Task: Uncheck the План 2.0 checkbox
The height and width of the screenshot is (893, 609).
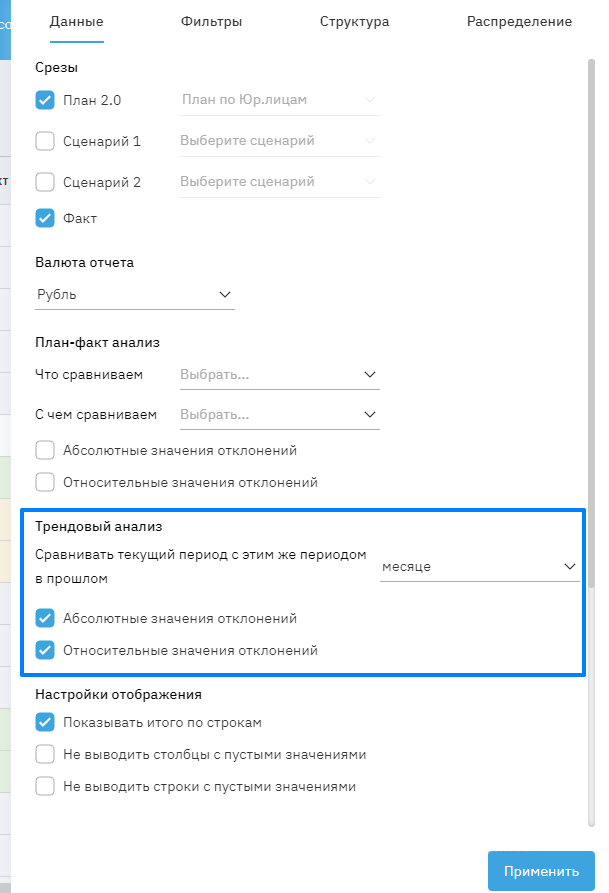Action: 45,100
